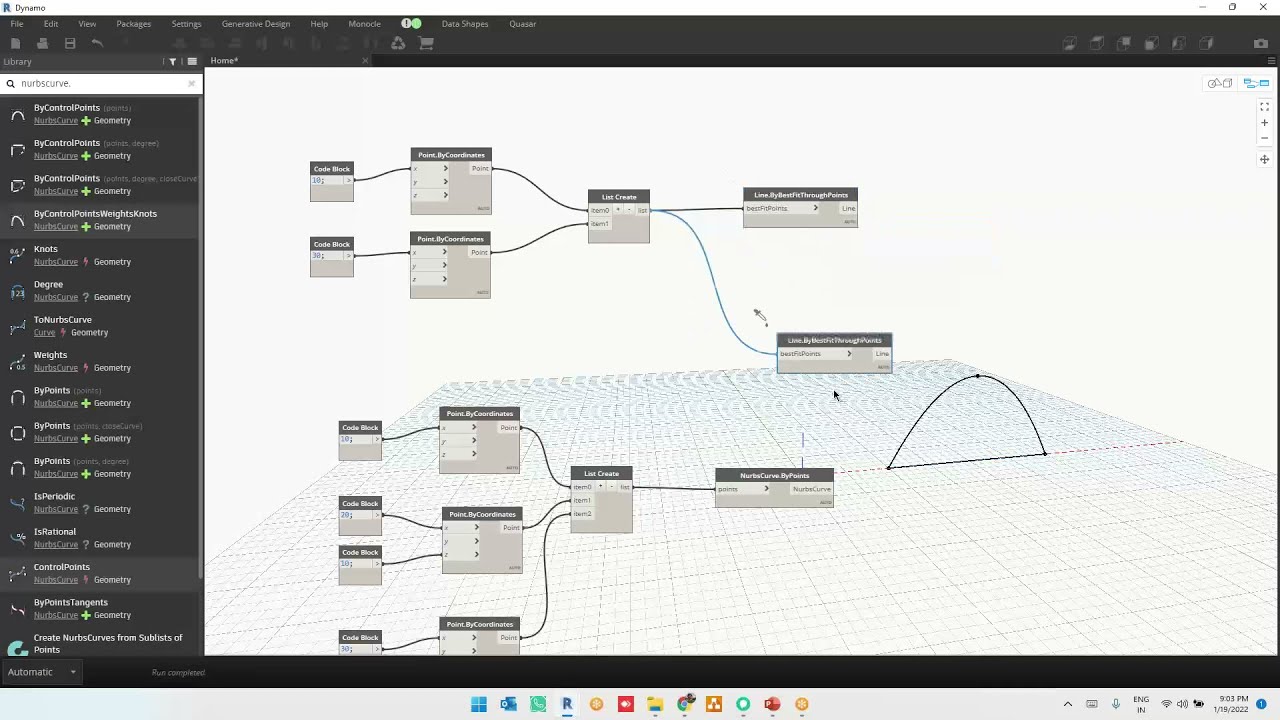Click the Save toolbar icon
This screenshot has width=1280, height=720.
(70, 43)
